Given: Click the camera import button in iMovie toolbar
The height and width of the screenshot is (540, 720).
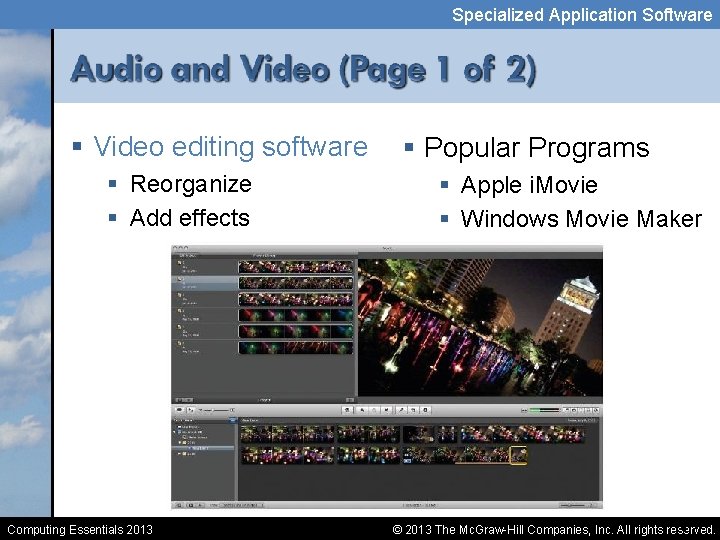Looking at the screenshot, I should tap(179, 410).
